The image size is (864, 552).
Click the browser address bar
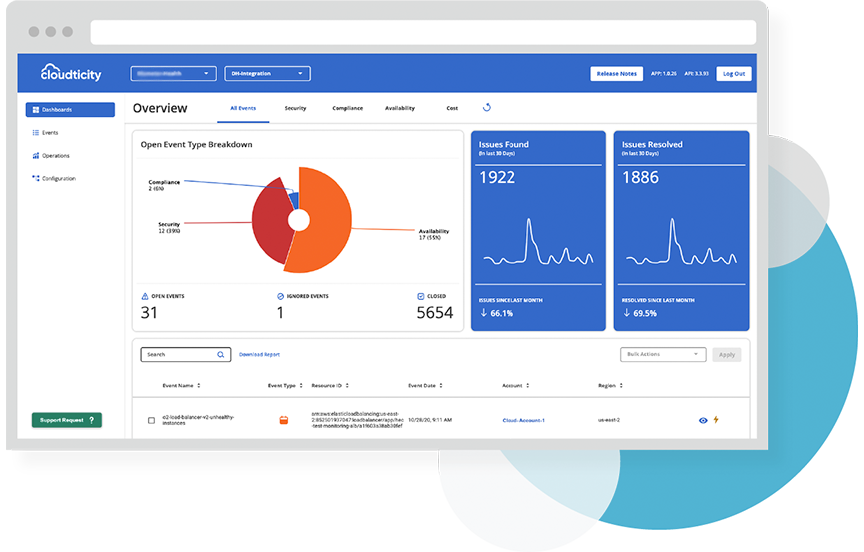coord(423,33)
